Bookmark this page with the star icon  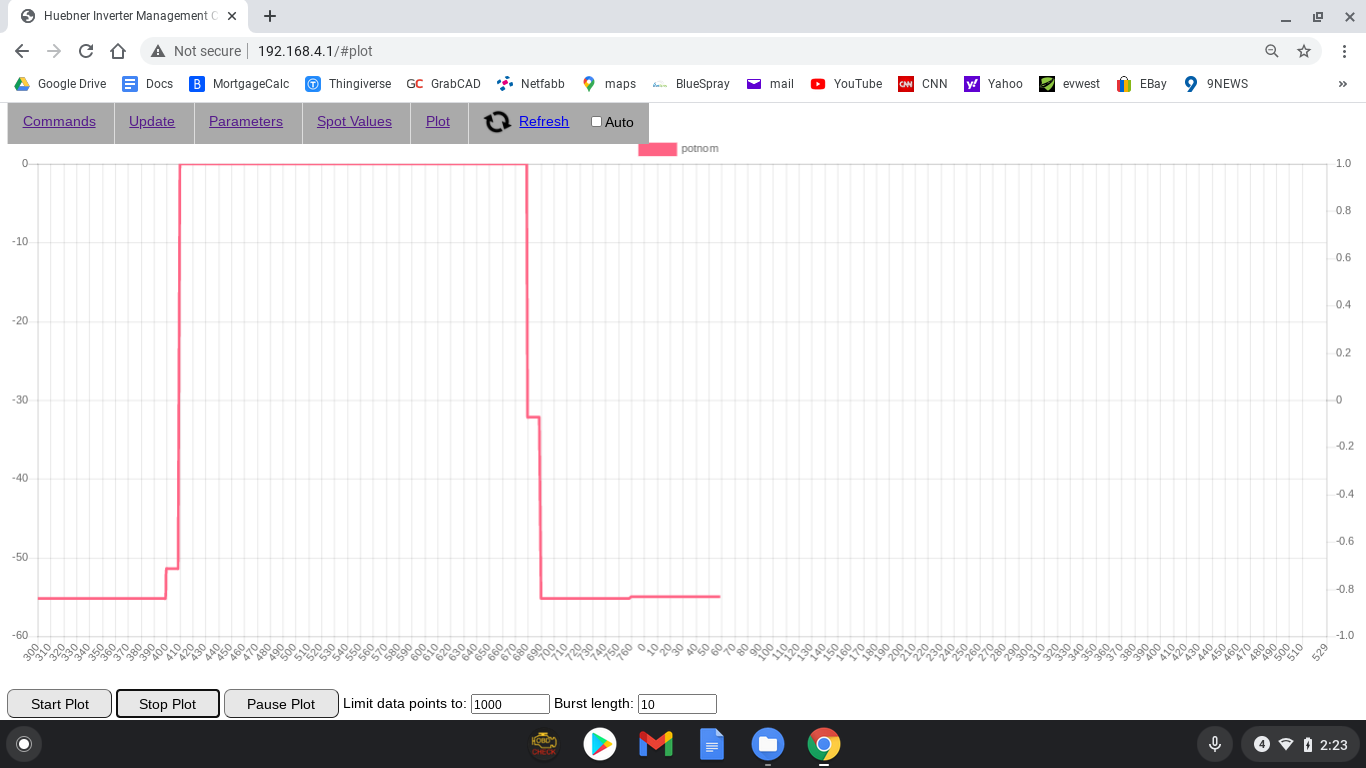(x=1304, y=51)
